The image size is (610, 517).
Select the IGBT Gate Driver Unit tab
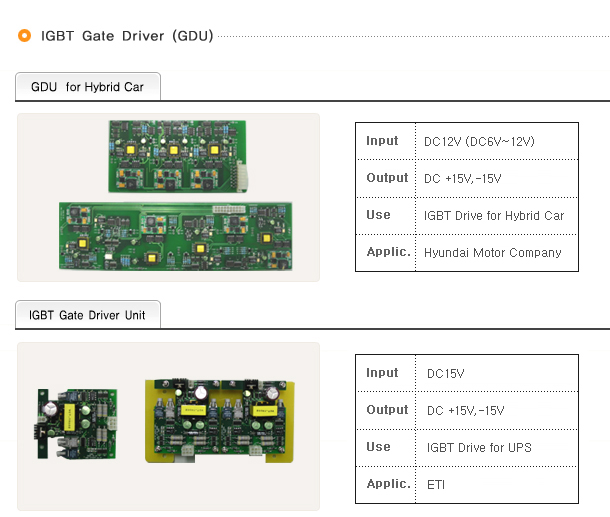pos(88,315)
